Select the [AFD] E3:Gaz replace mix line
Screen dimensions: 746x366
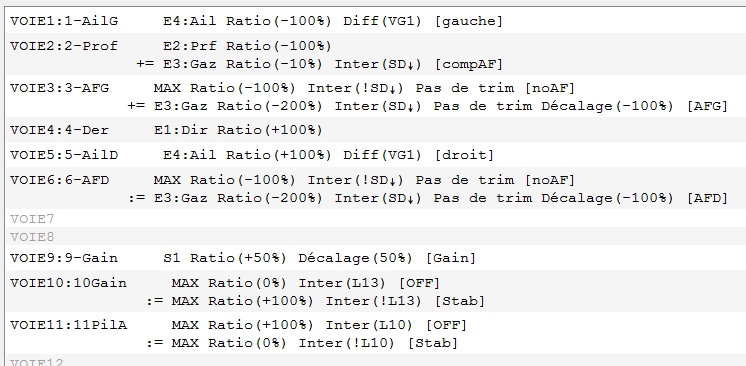pos(428,198)
